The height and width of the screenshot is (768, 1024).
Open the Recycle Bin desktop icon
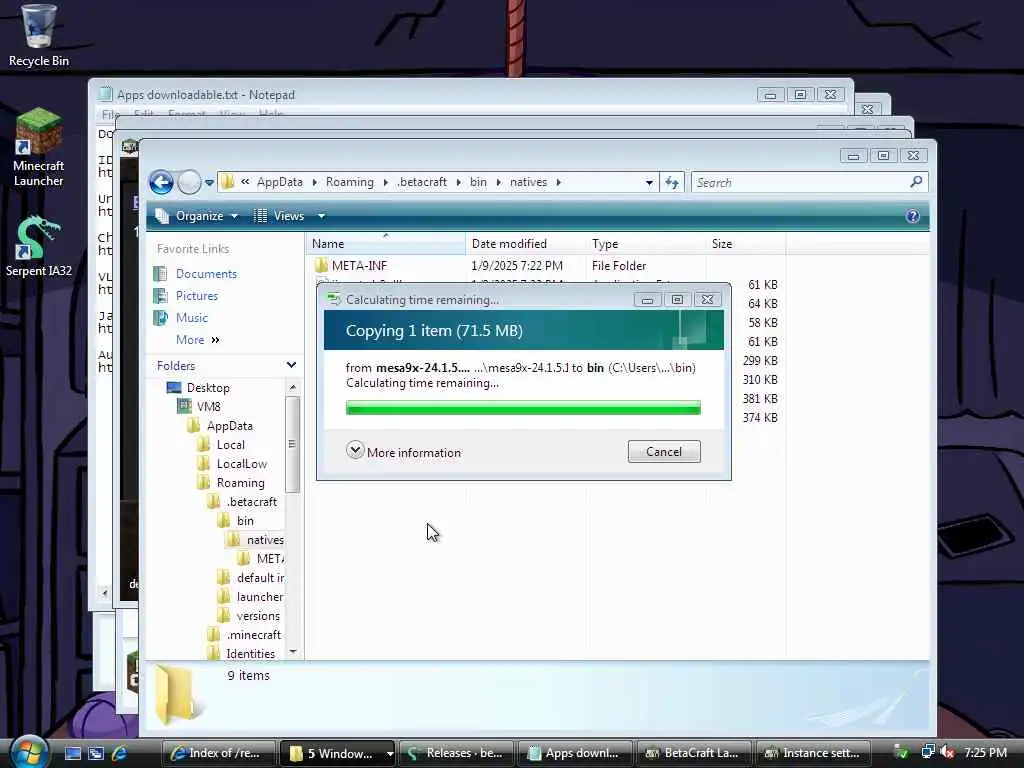(39, 35)
